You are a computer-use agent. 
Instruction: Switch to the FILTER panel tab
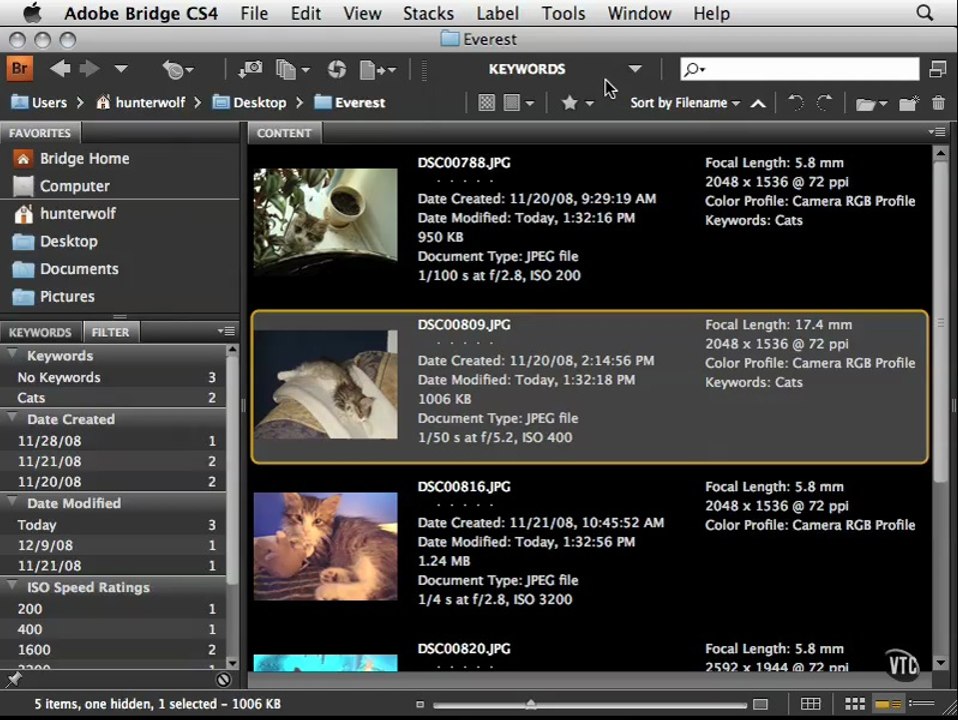(111, 332)
